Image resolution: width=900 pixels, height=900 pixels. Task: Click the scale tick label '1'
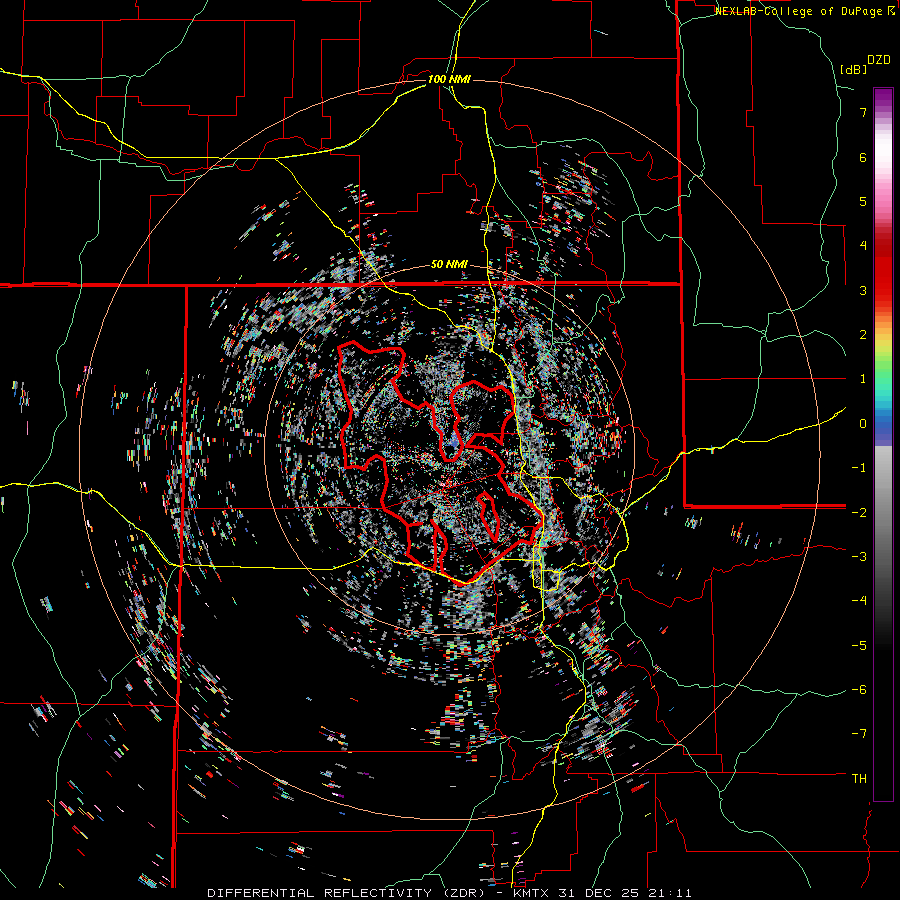coord(863,379)
